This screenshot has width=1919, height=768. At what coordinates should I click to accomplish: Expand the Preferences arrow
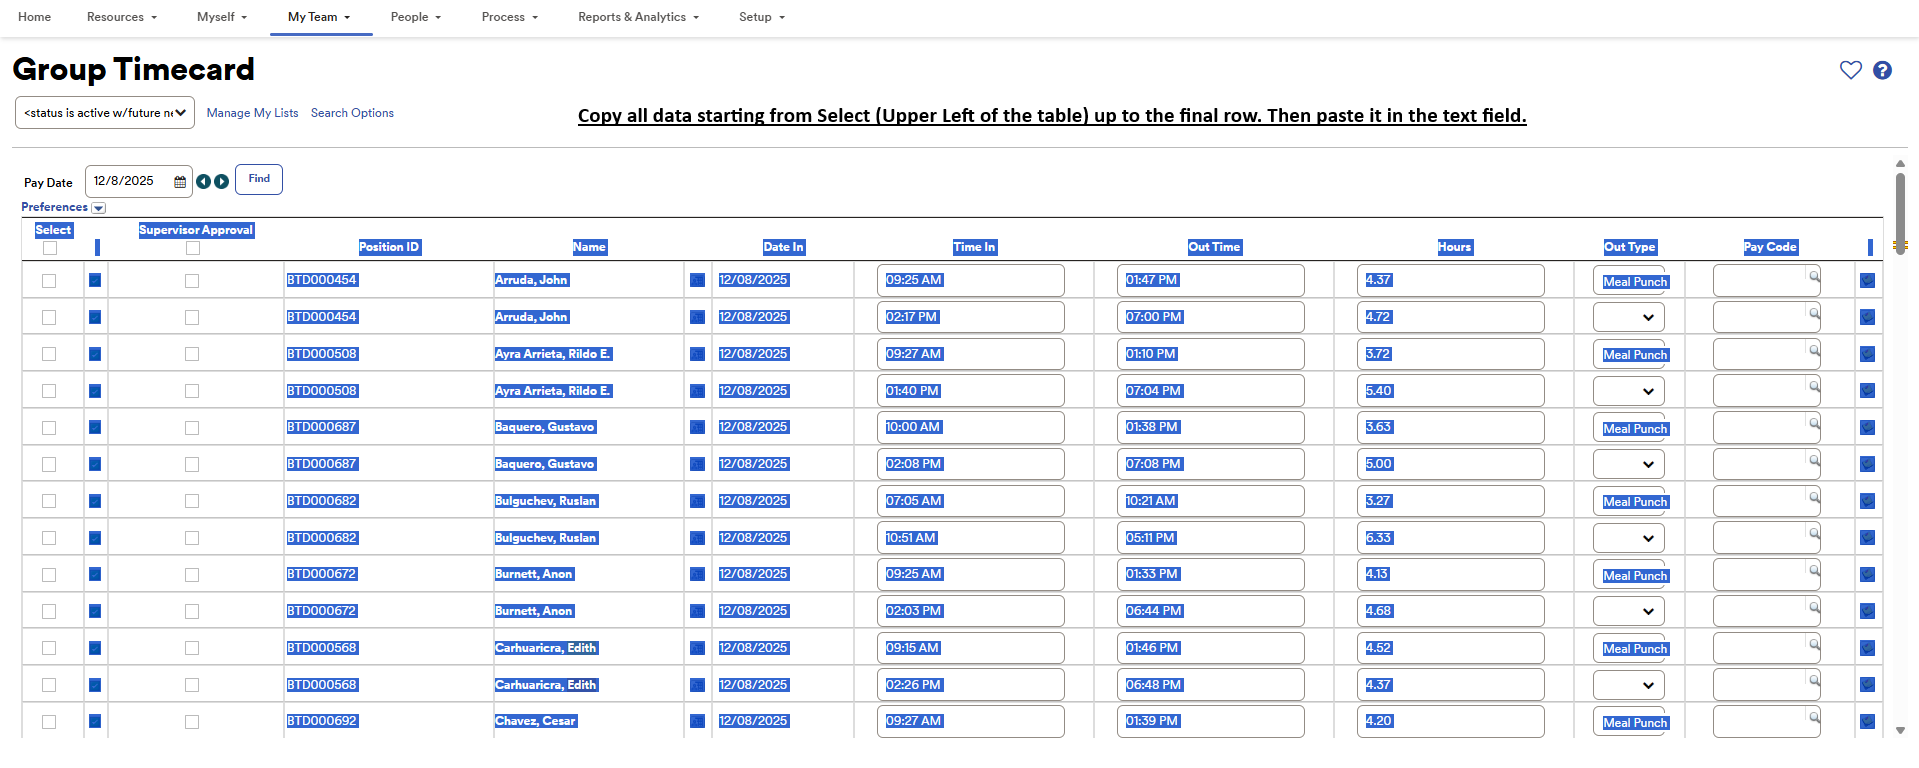pos(98,208)
